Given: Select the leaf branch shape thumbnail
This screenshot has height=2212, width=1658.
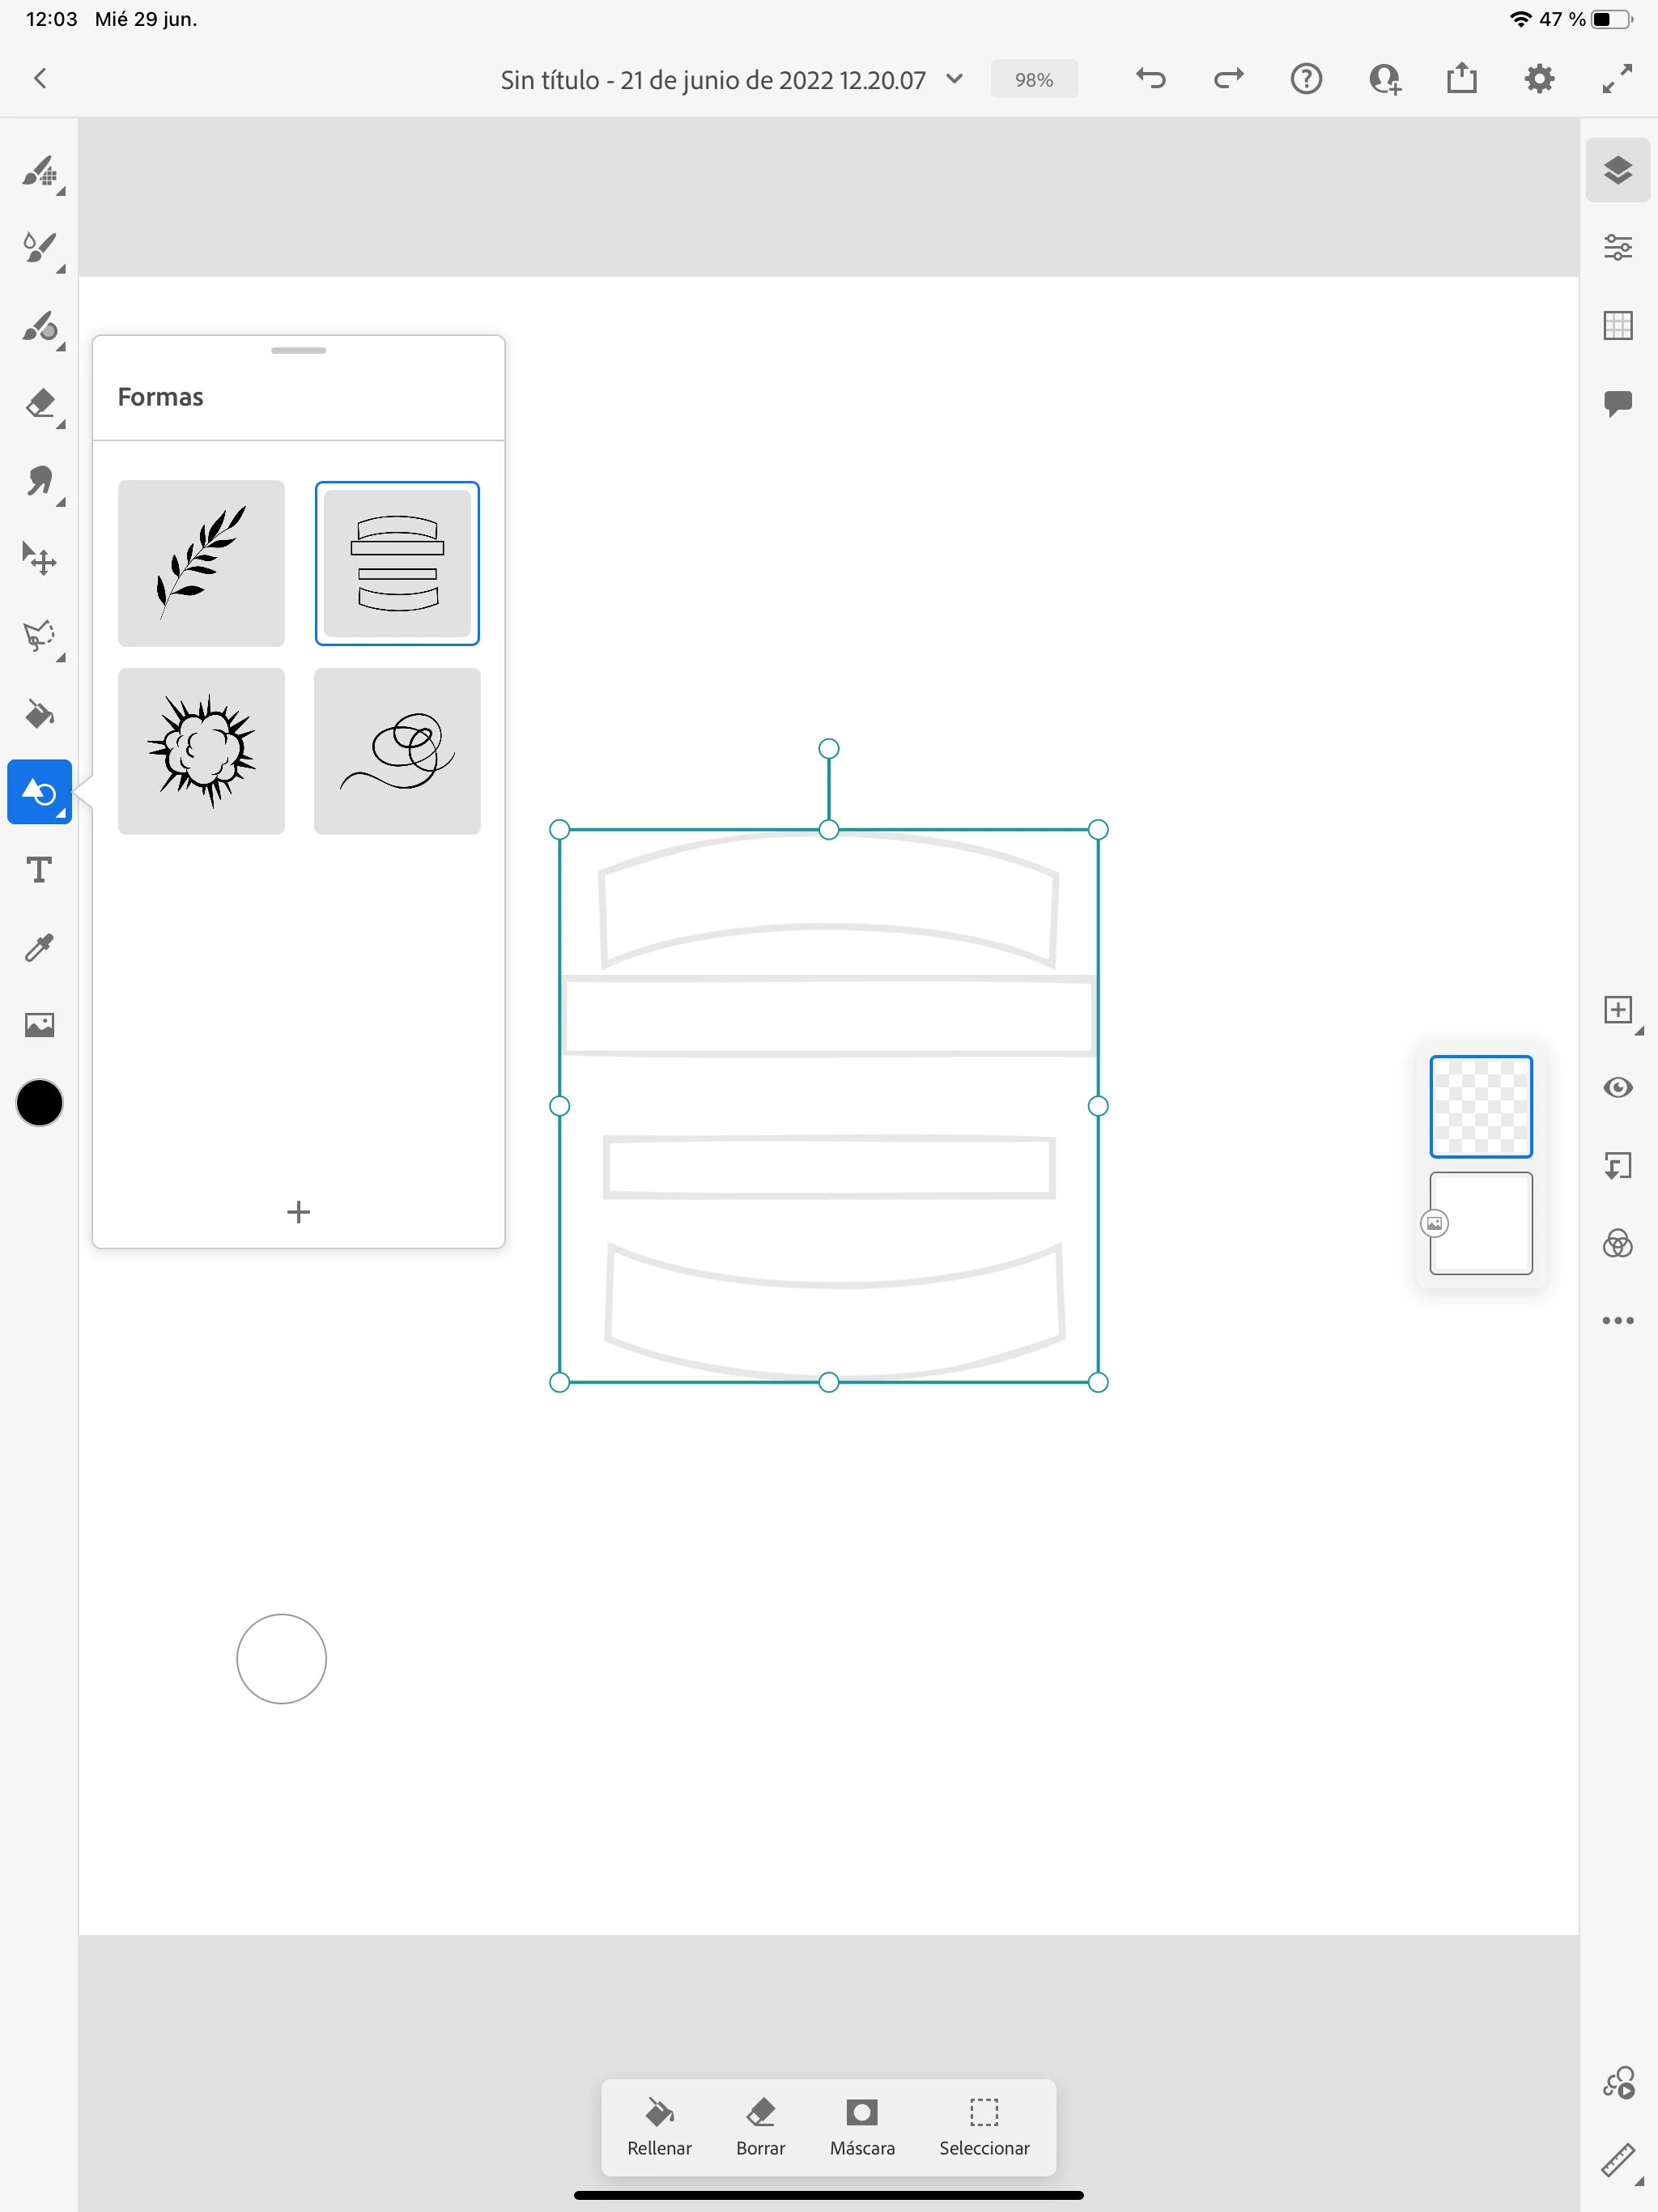Looking at the screenshot, I should tap(201, 563).
